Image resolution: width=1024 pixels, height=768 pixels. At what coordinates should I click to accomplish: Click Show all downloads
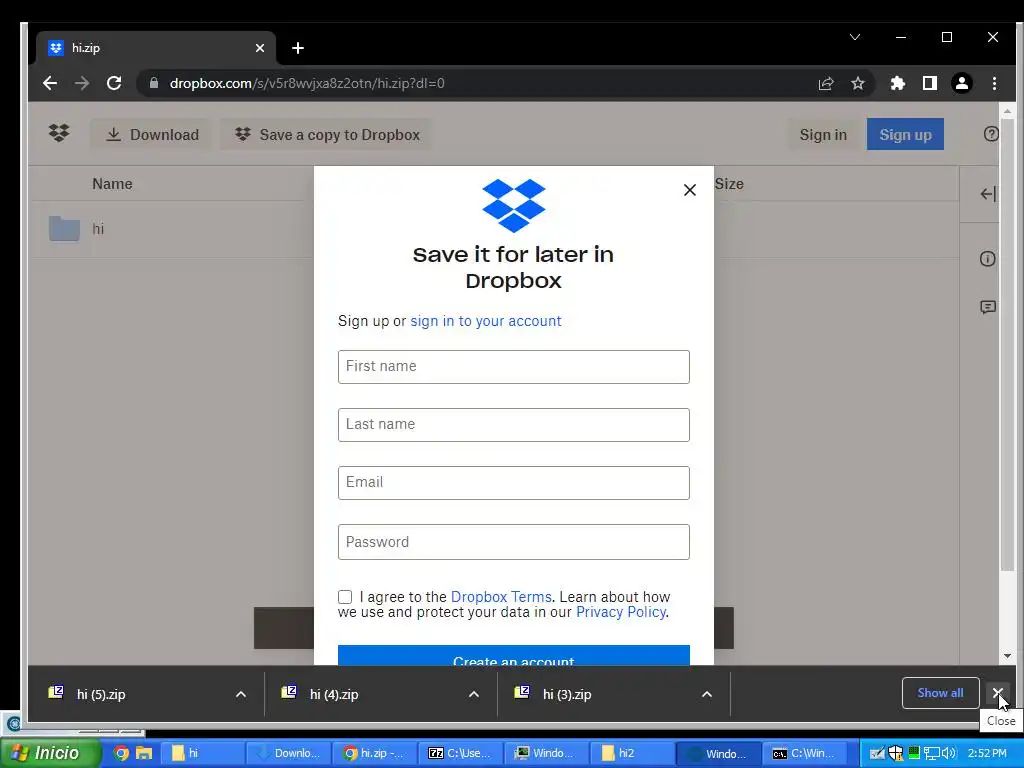click(x=940, y=693)
